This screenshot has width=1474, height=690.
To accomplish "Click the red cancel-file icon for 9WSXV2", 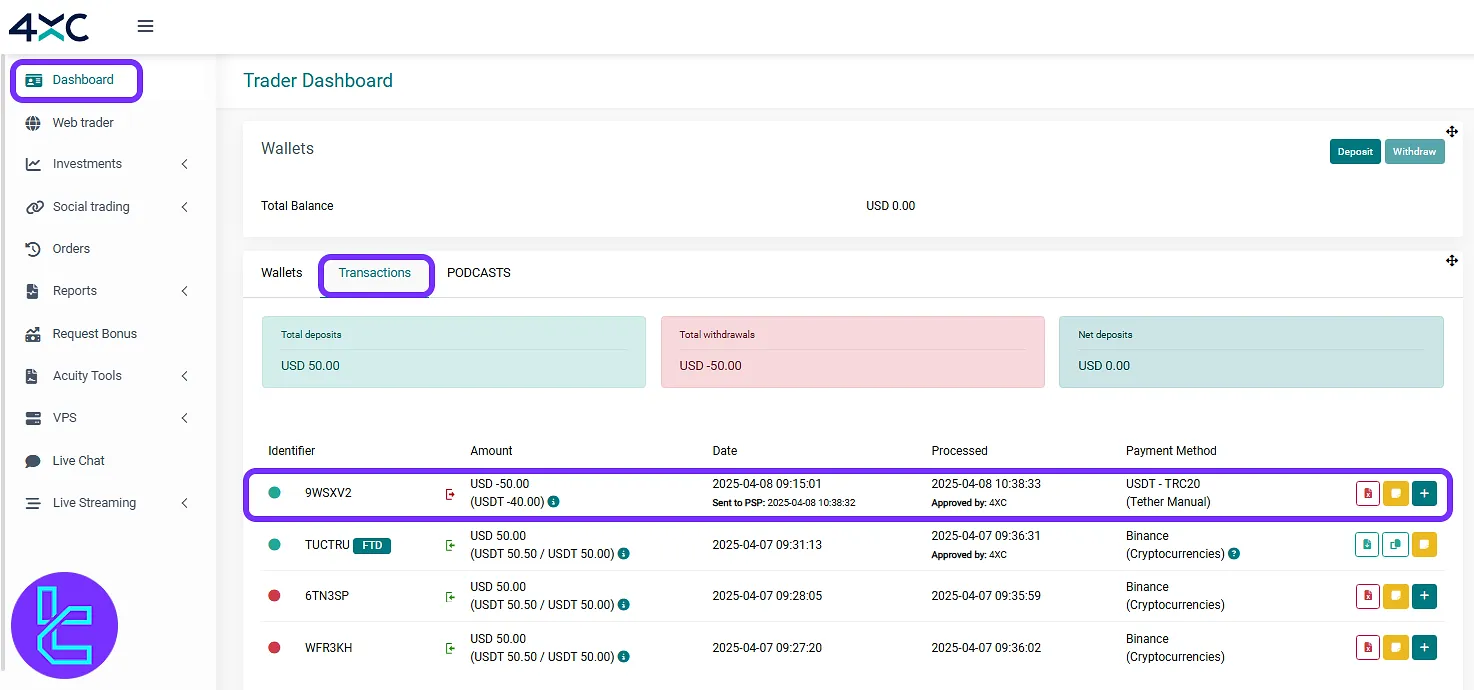I will (1368, 493).
